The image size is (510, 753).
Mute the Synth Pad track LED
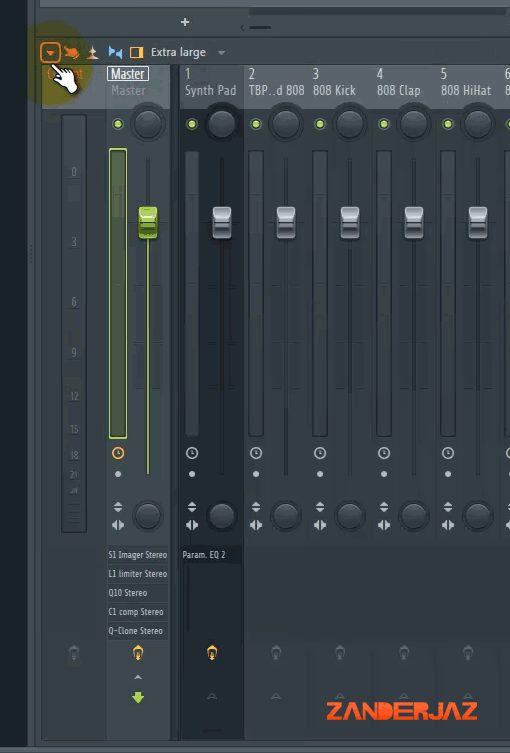point(192,124)
